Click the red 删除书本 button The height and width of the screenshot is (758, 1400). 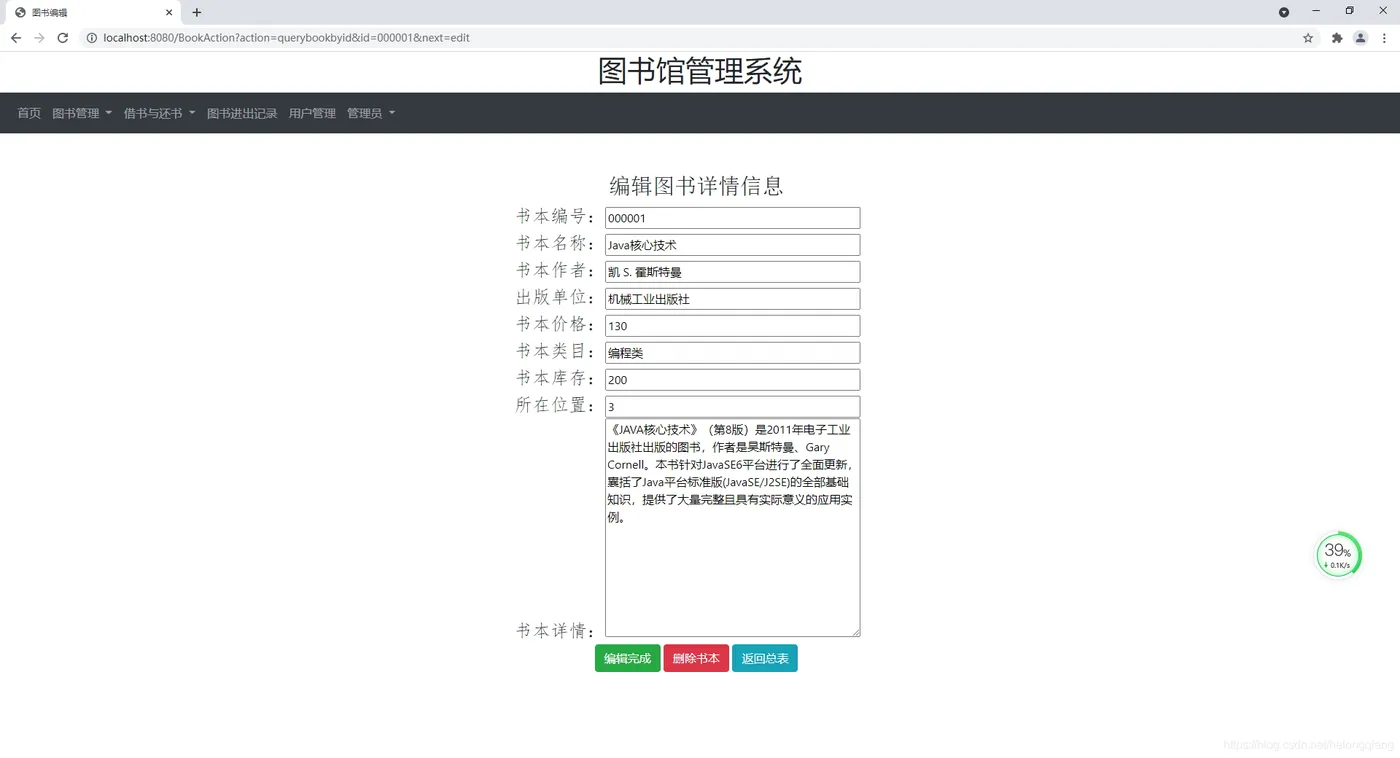point(696,658)
